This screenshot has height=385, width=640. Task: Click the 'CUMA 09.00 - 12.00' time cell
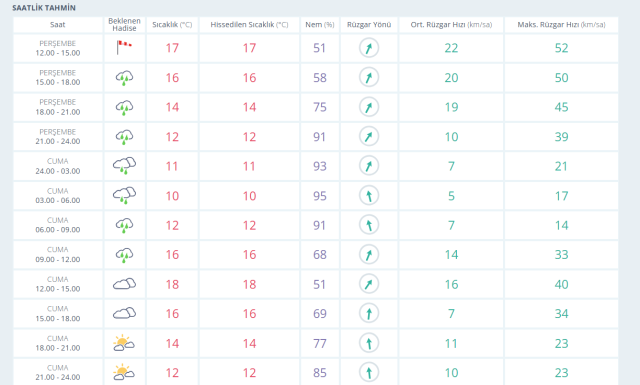[58, 255]
